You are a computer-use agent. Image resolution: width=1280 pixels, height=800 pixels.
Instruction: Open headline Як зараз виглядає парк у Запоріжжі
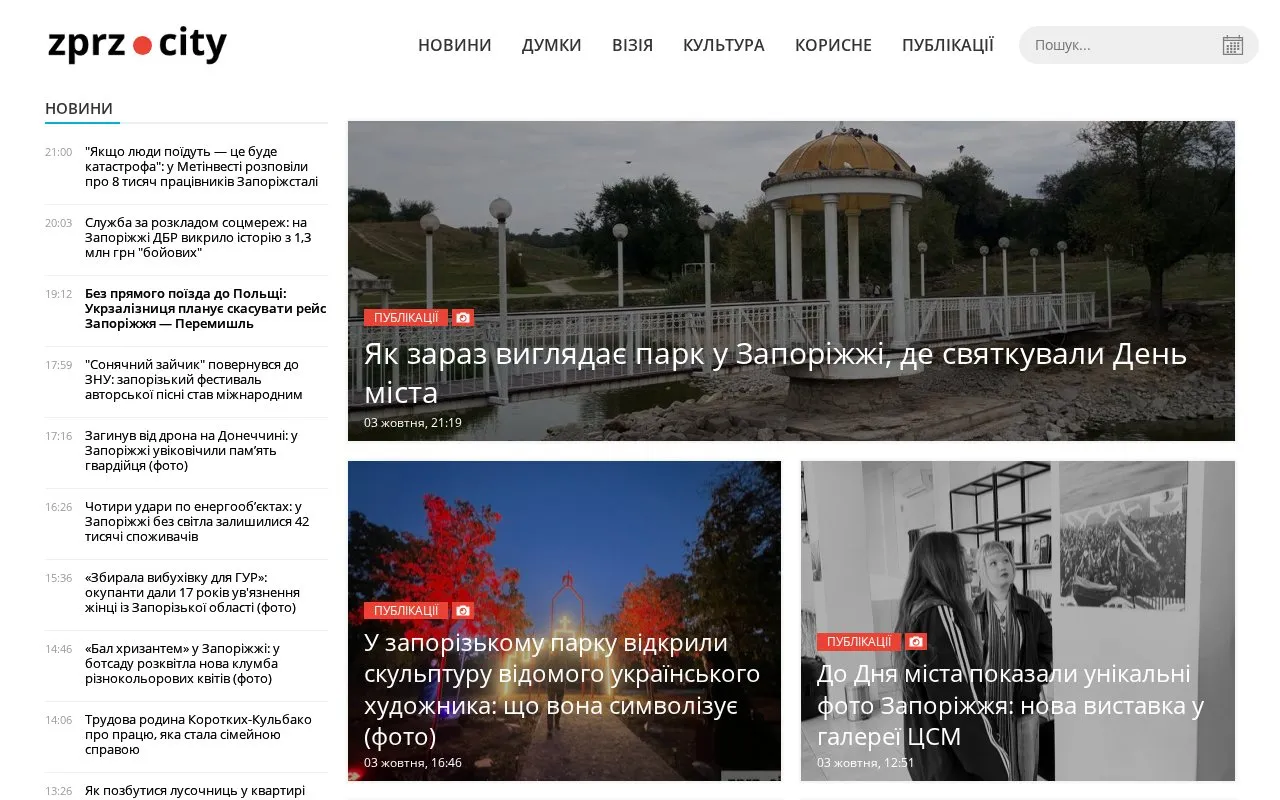point(775,372)
